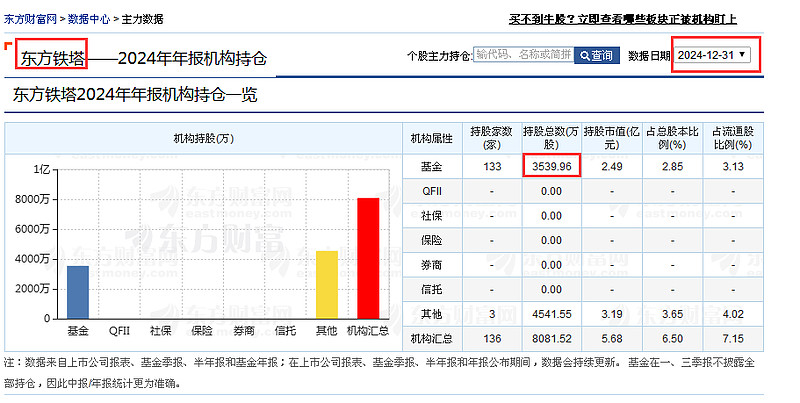Click the 买不到牛股 promotional link

pos(623,19)
